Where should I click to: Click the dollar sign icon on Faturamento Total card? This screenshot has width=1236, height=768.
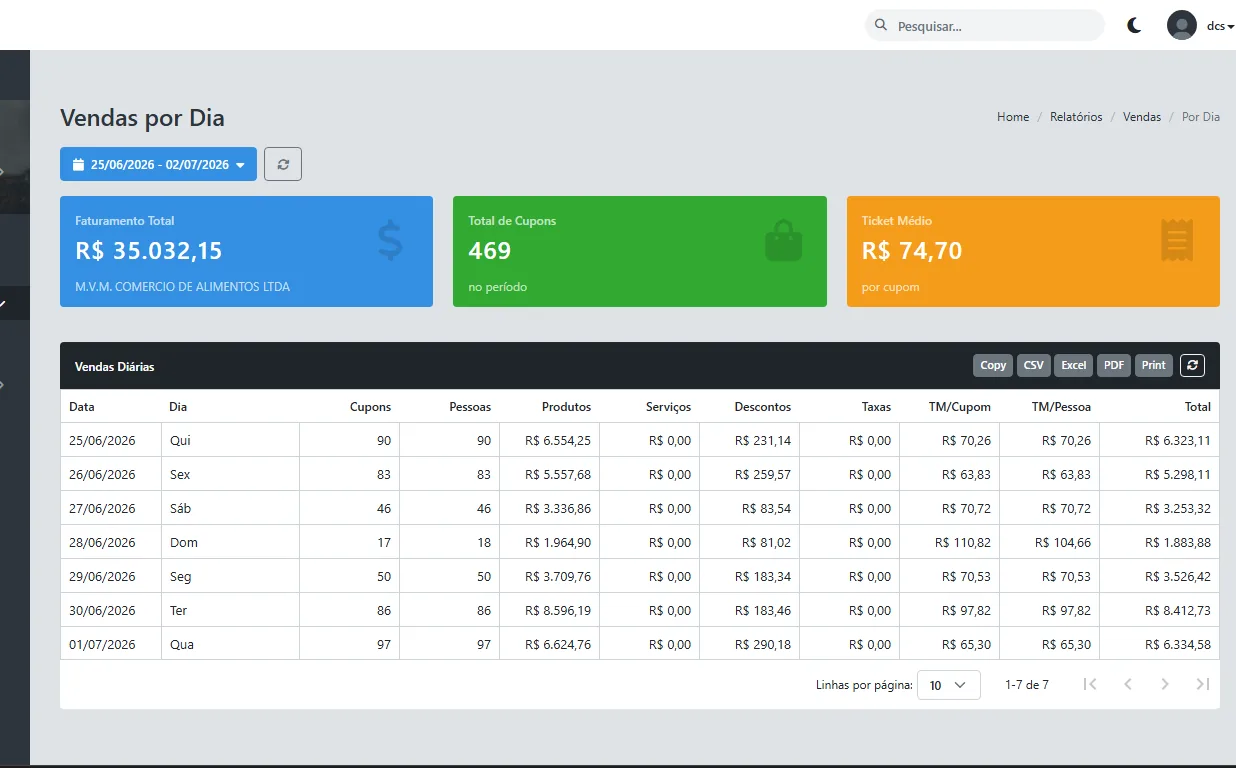pyautogui.click(x=390, y=242)
